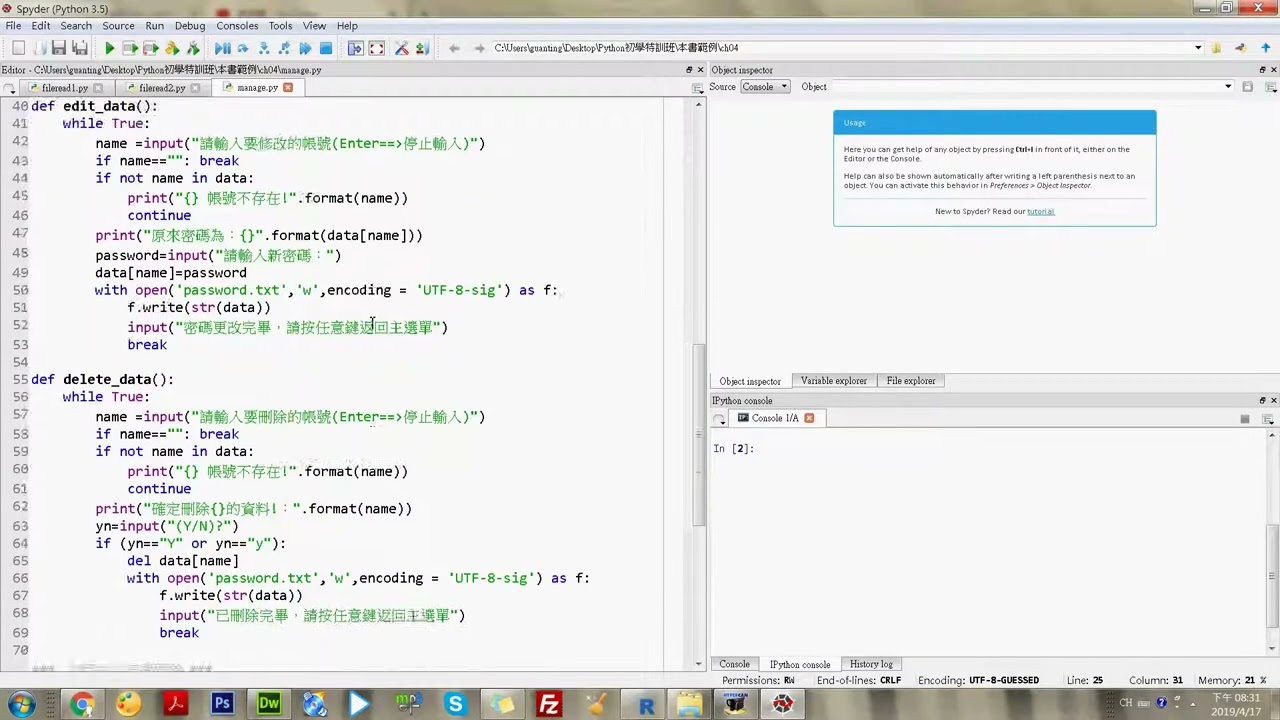This screenshot has width=1280, height=720.
Task: Start debugging the file
Action: pos(222,48)
